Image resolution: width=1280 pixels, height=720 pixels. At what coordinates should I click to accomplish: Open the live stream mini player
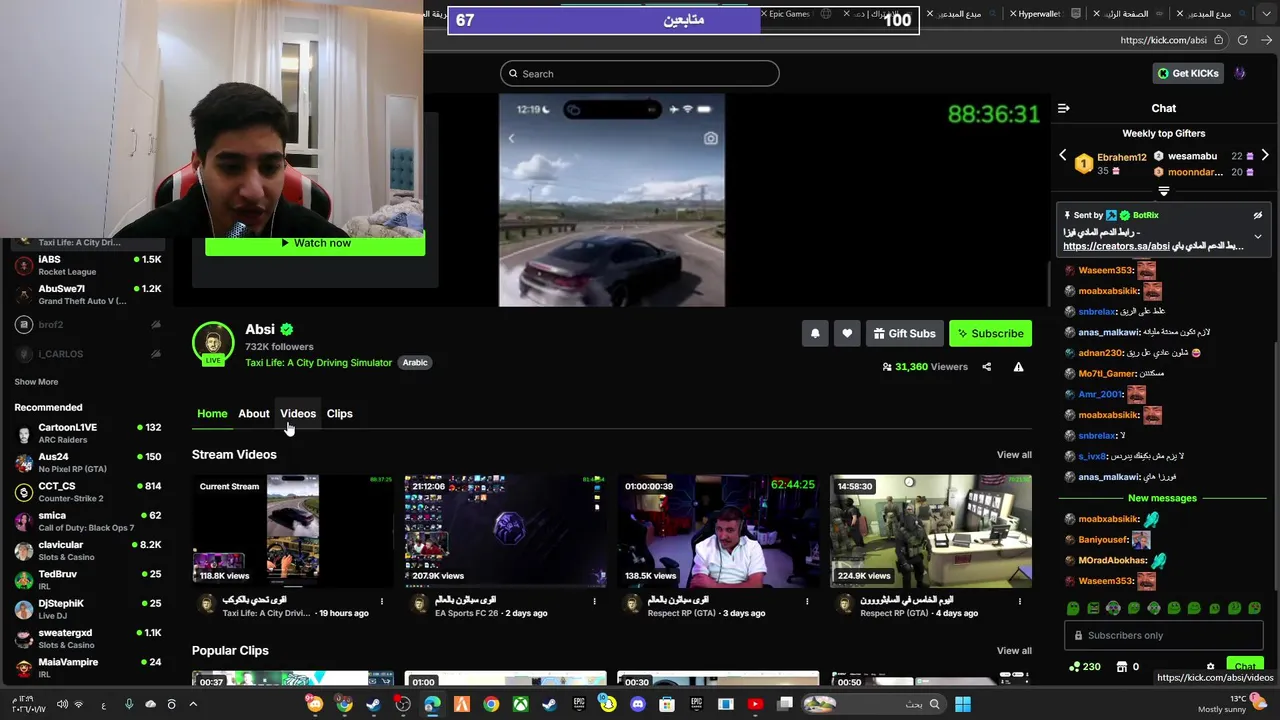click(x=612, y=200)
